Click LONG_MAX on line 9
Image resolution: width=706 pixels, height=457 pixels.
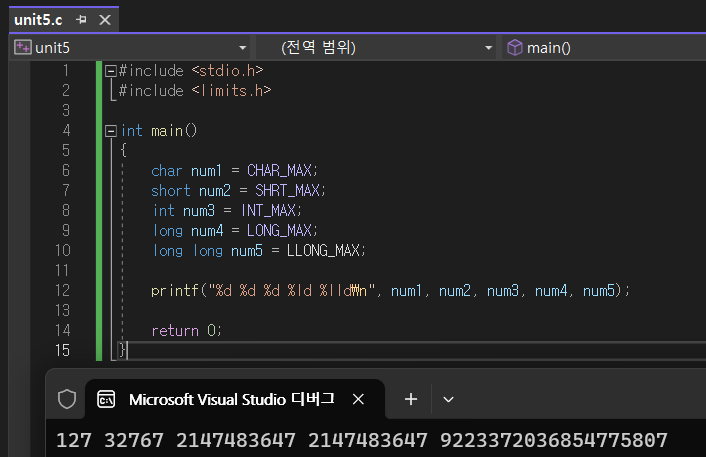pos(279,231)
